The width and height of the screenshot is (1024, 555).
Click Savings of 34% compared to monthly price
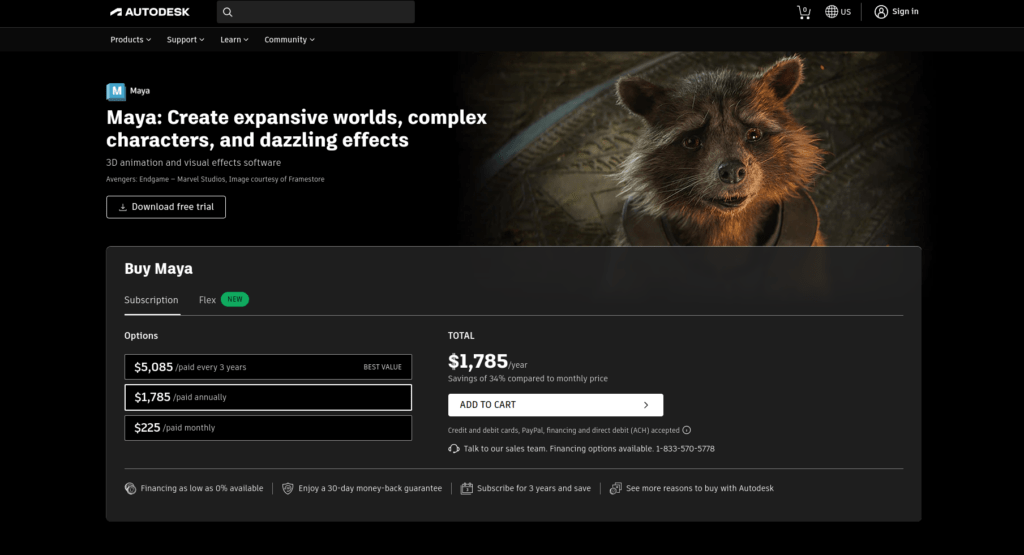click(528, 379)
